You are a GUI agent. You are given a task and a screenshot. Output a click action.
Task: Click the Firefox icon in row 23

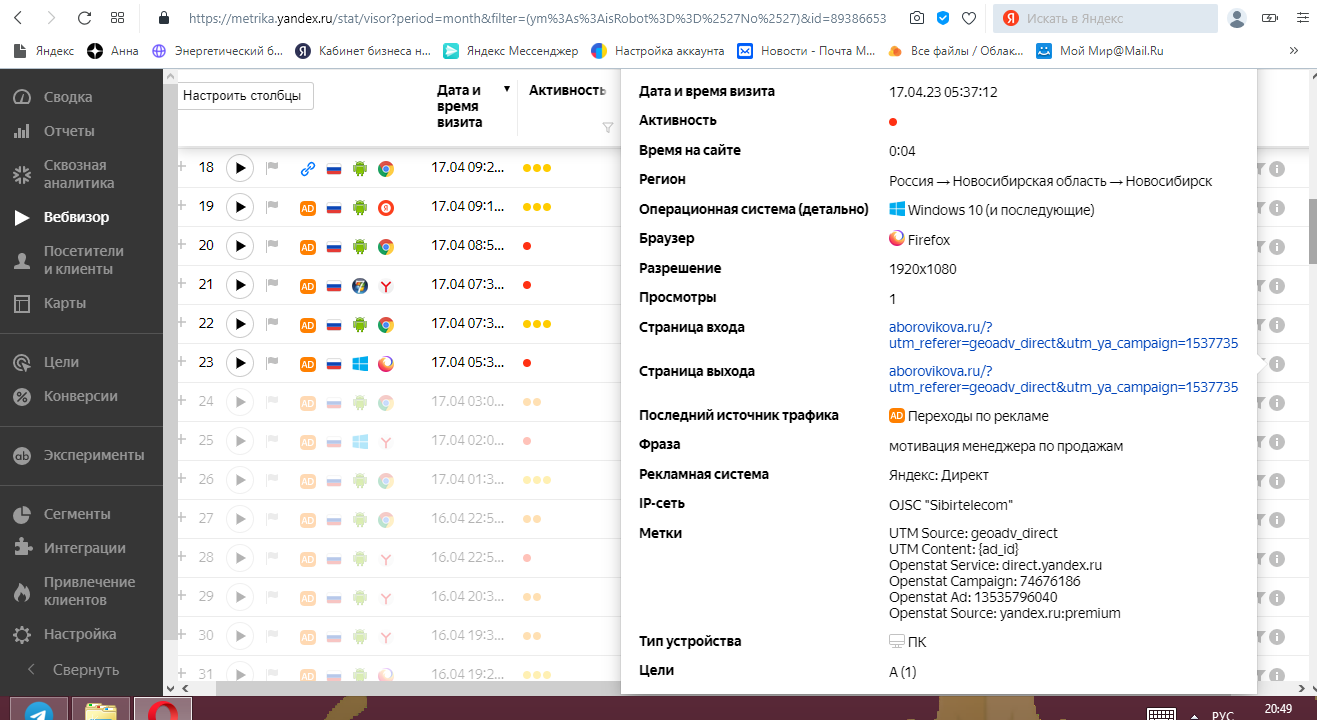pos(385,364)
